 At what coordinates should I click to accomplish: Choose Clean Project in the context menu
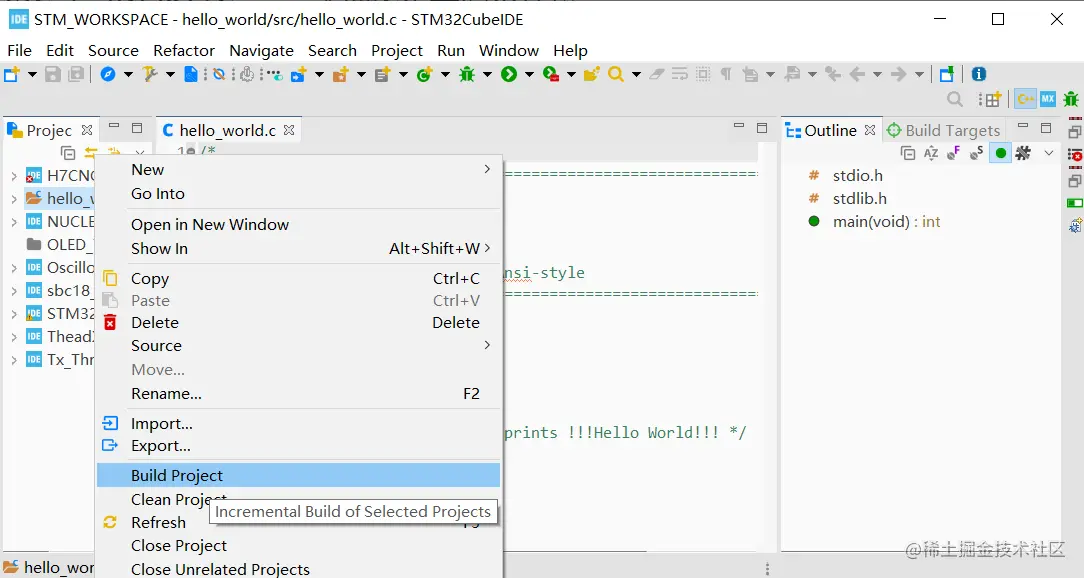[x=298, y=499]
